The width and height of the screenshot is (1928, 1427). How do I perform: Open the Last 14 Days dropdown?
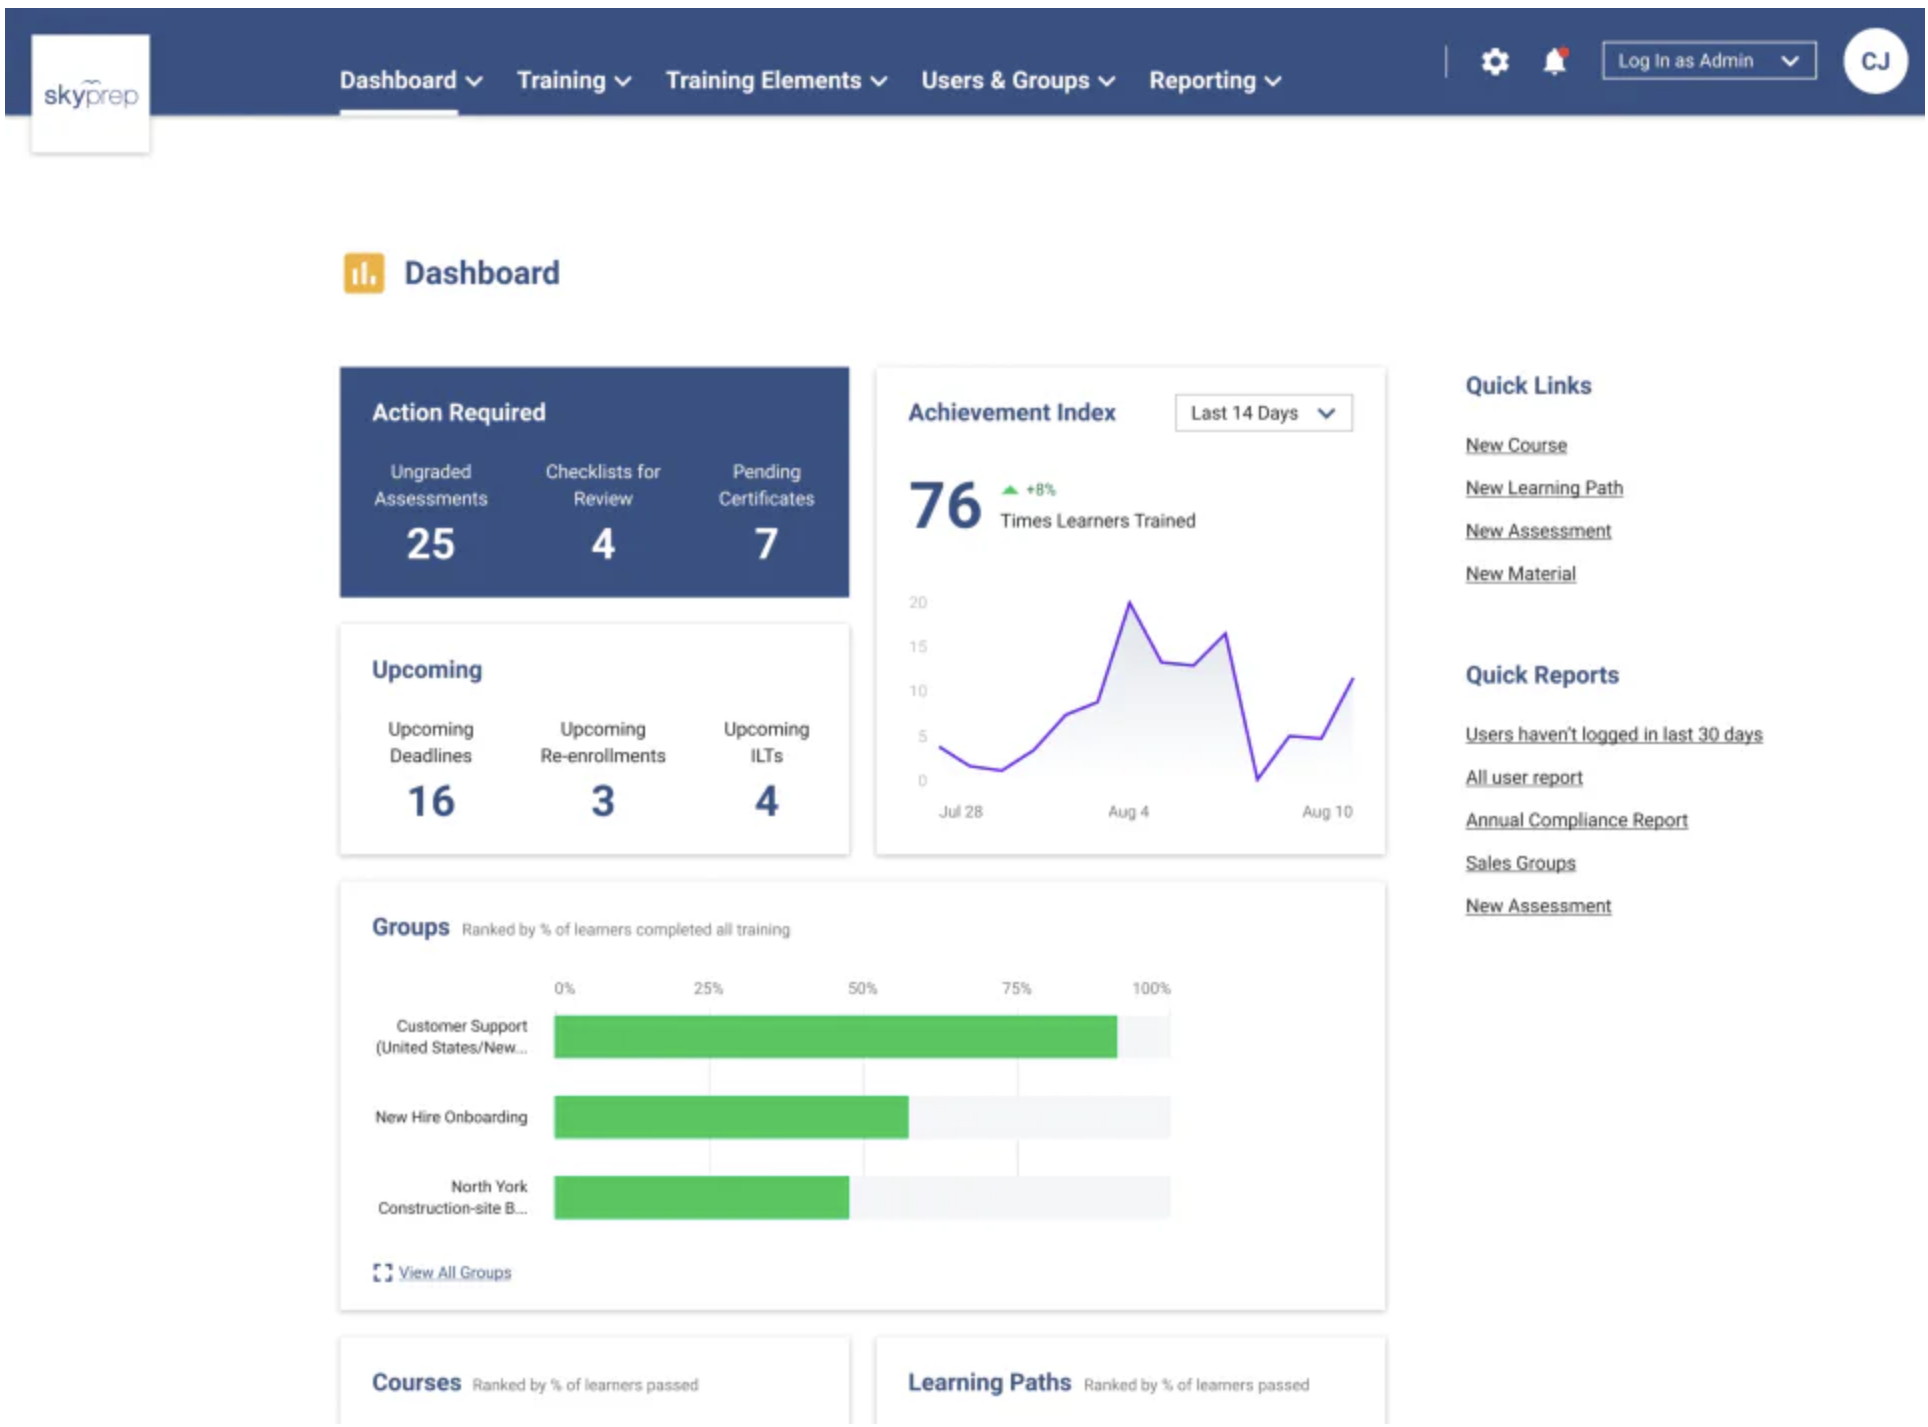(x=1262, y=413)
